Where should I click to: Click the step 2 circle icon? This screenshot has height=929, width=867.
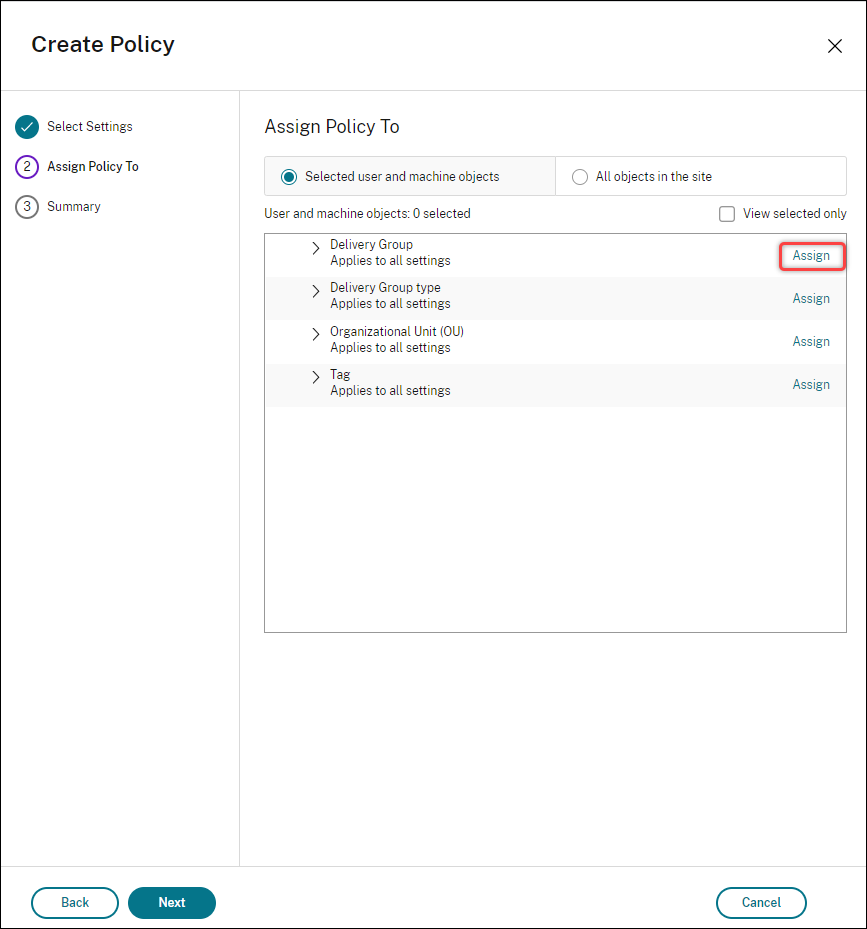pos(27,167)
